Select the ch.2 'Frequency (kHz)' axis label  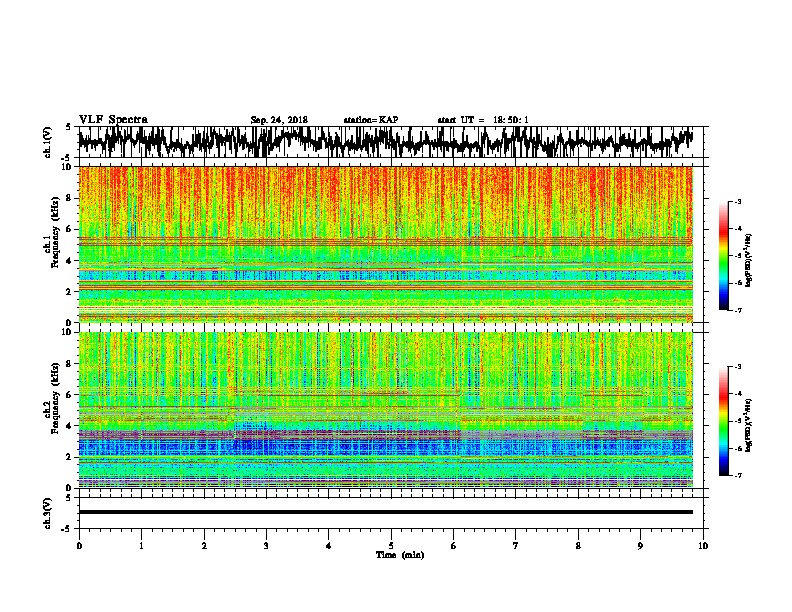tap(55, 398)
